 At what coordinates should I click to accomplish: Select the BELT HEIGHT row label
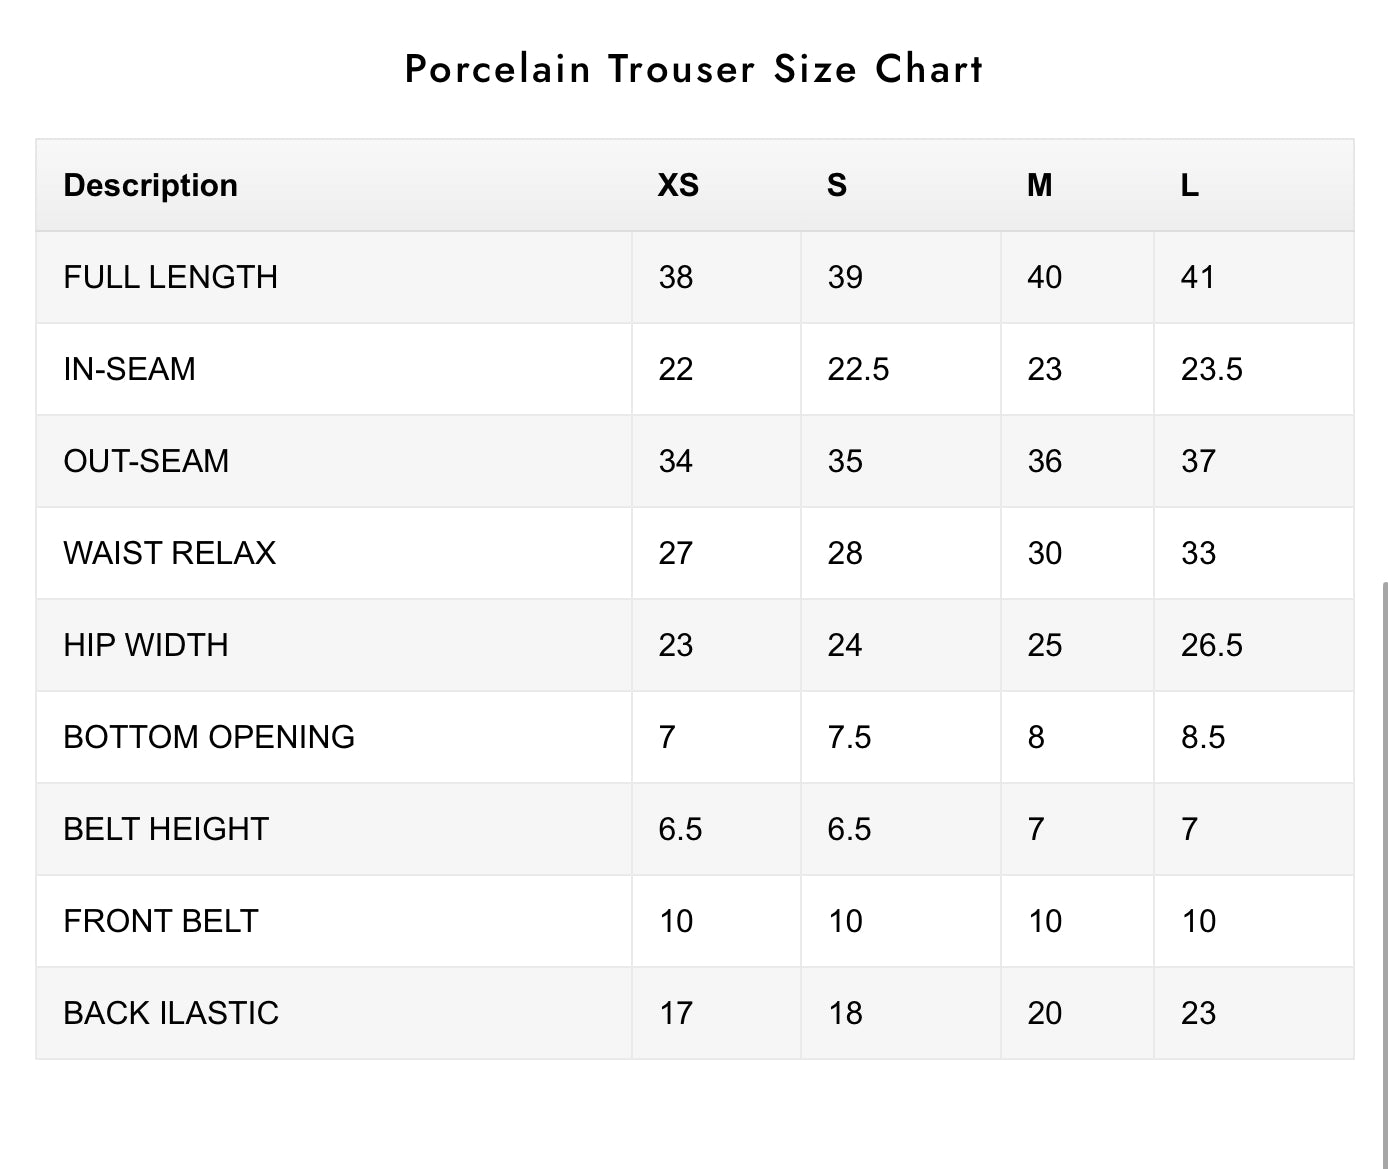click(166, 829)
